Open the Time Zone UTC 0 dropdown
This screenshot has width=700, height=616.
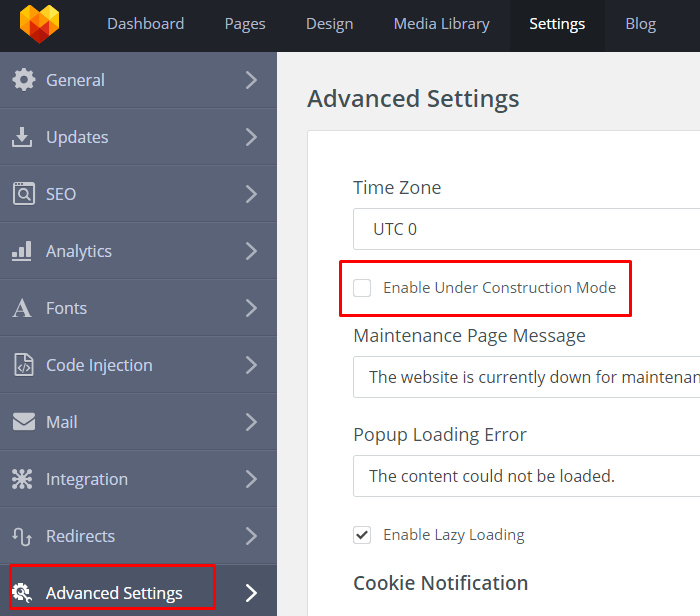click(526, 229)
